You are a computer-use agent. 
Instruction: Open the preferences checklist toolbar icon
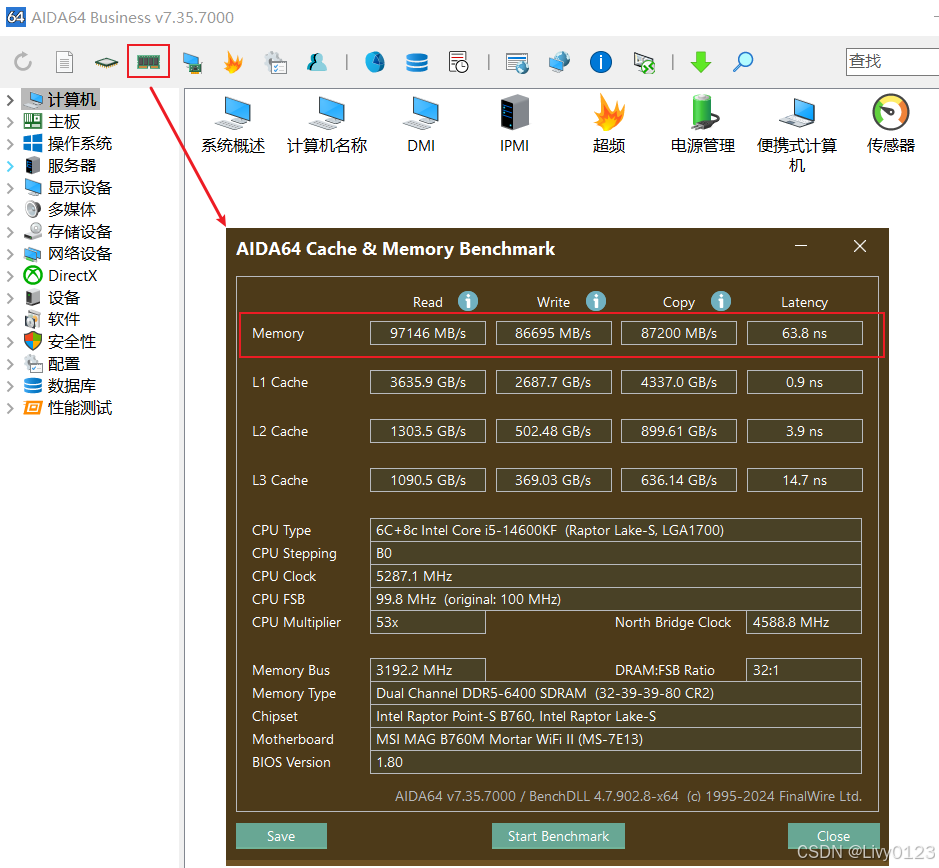coord(276,62)
